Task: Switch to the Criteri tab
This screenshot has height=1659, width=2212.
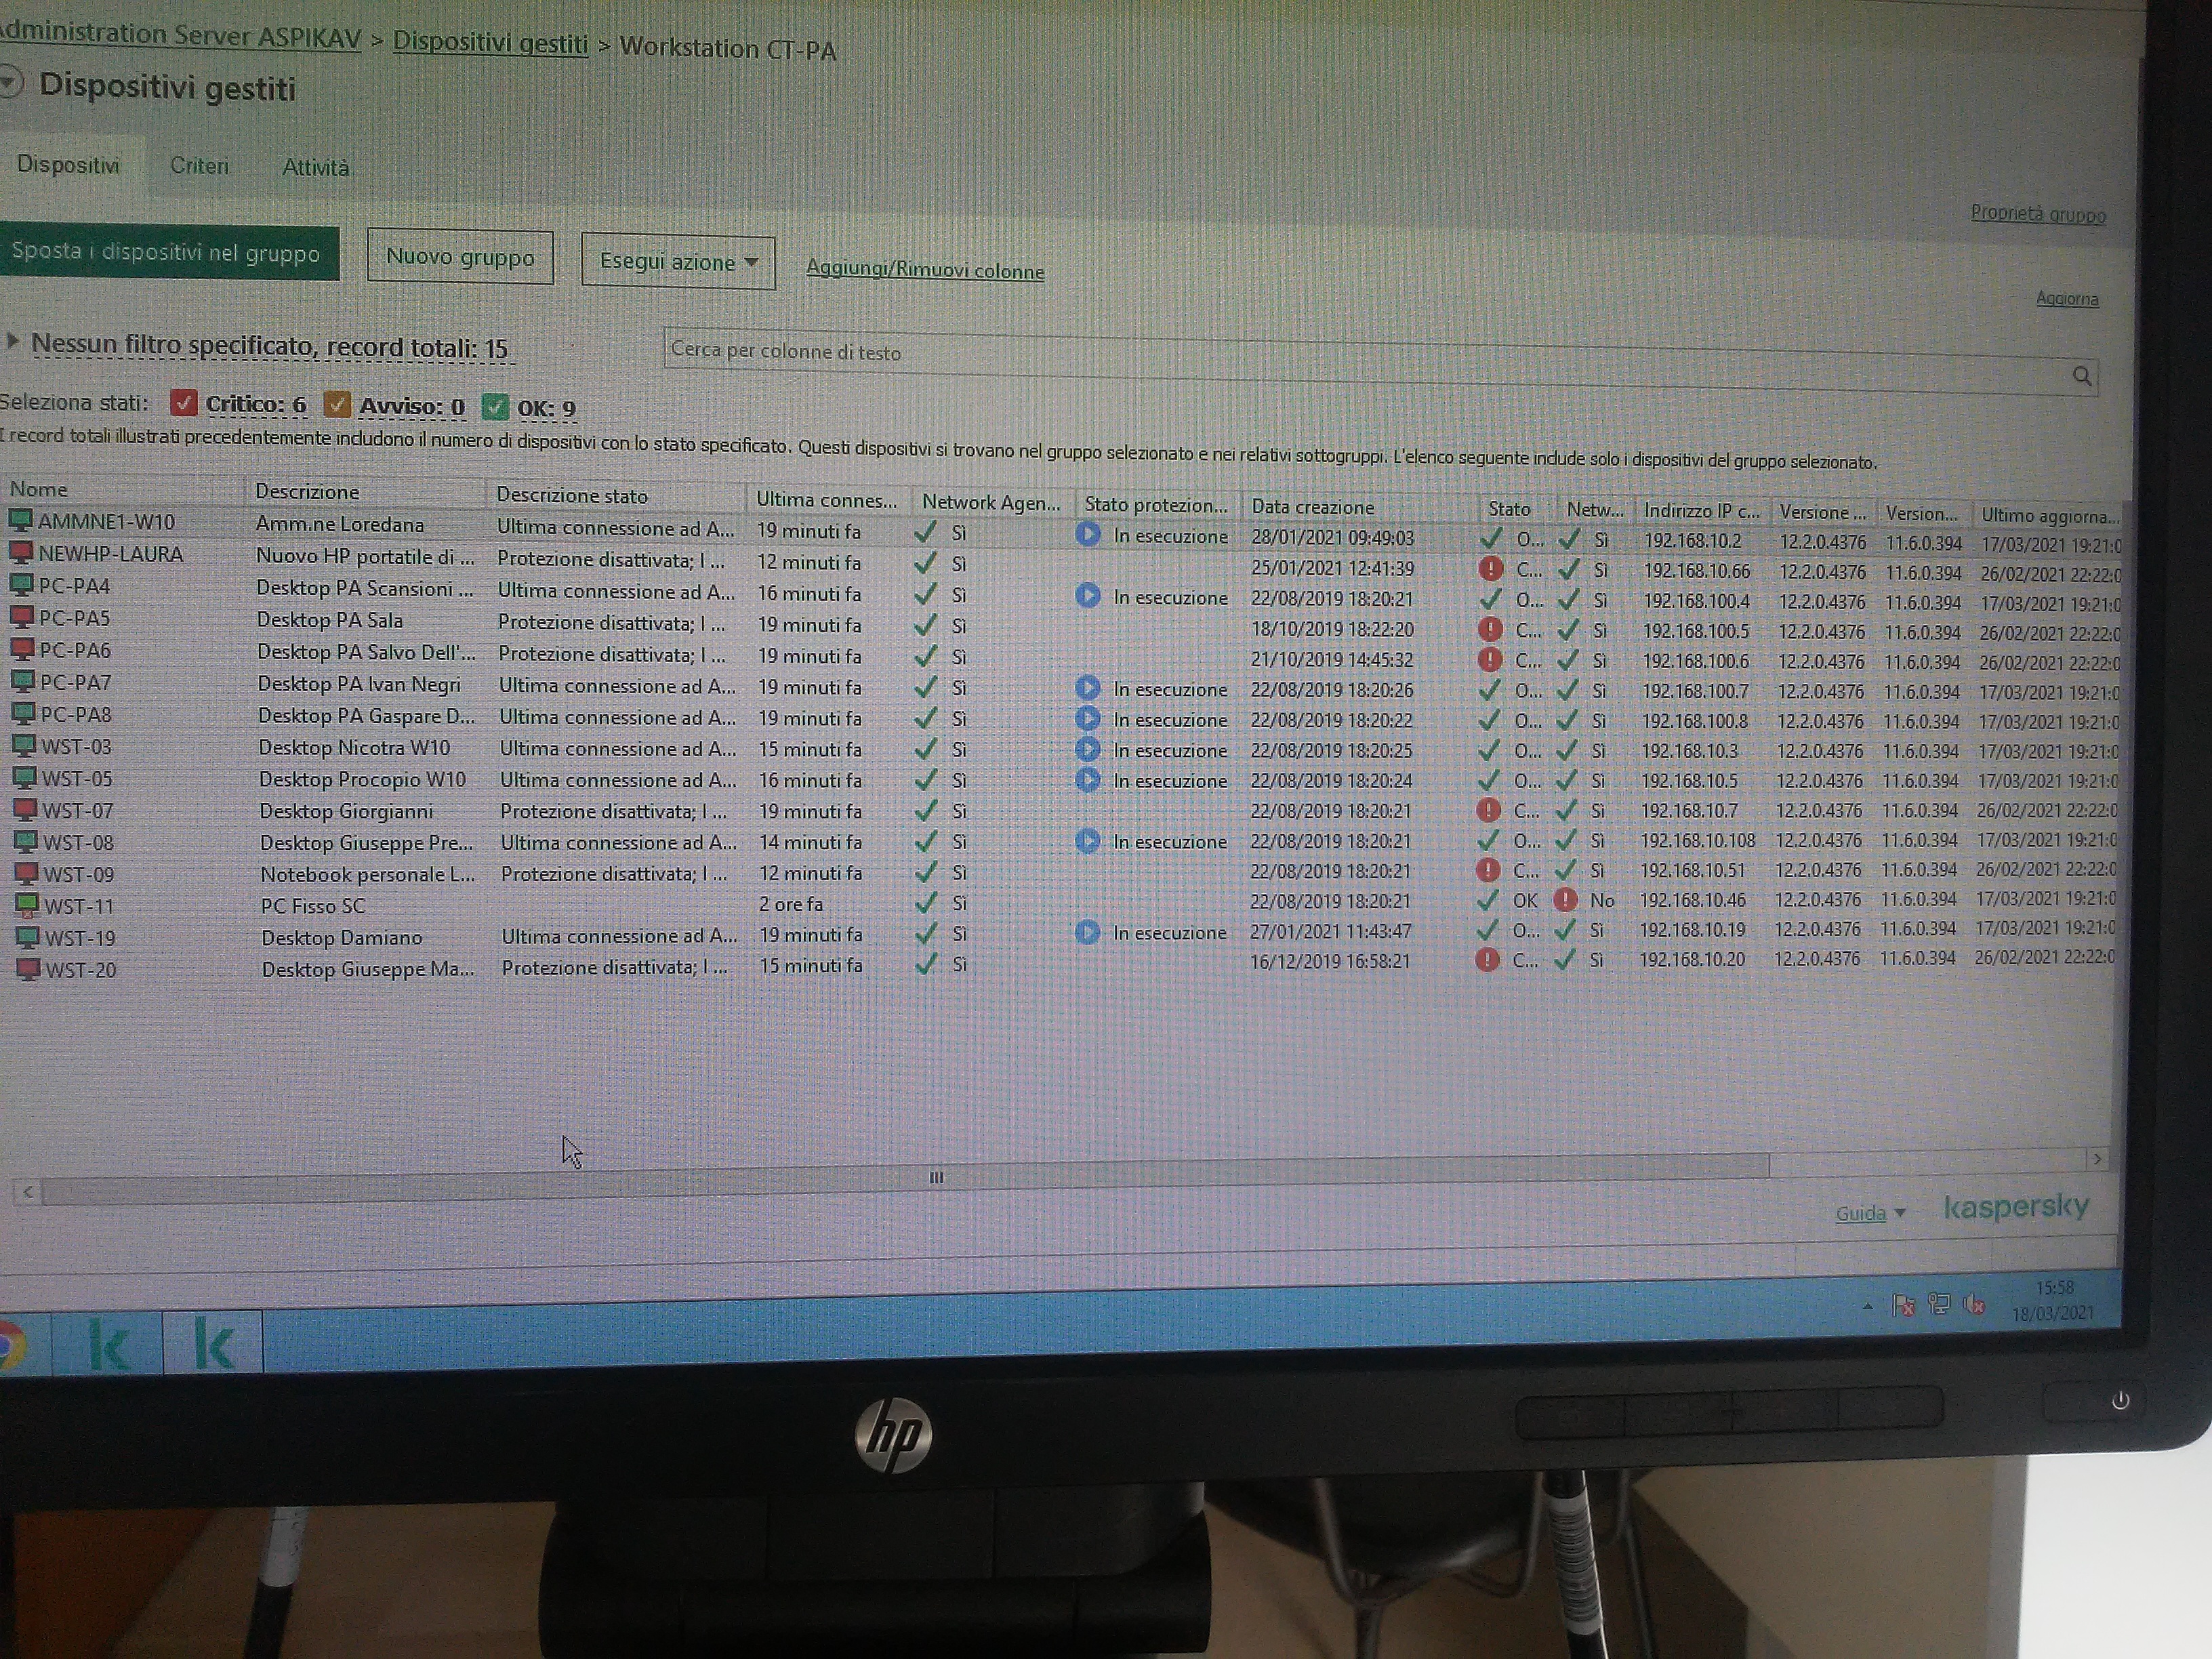Action: pyautogui.click(x=199, y=166)
